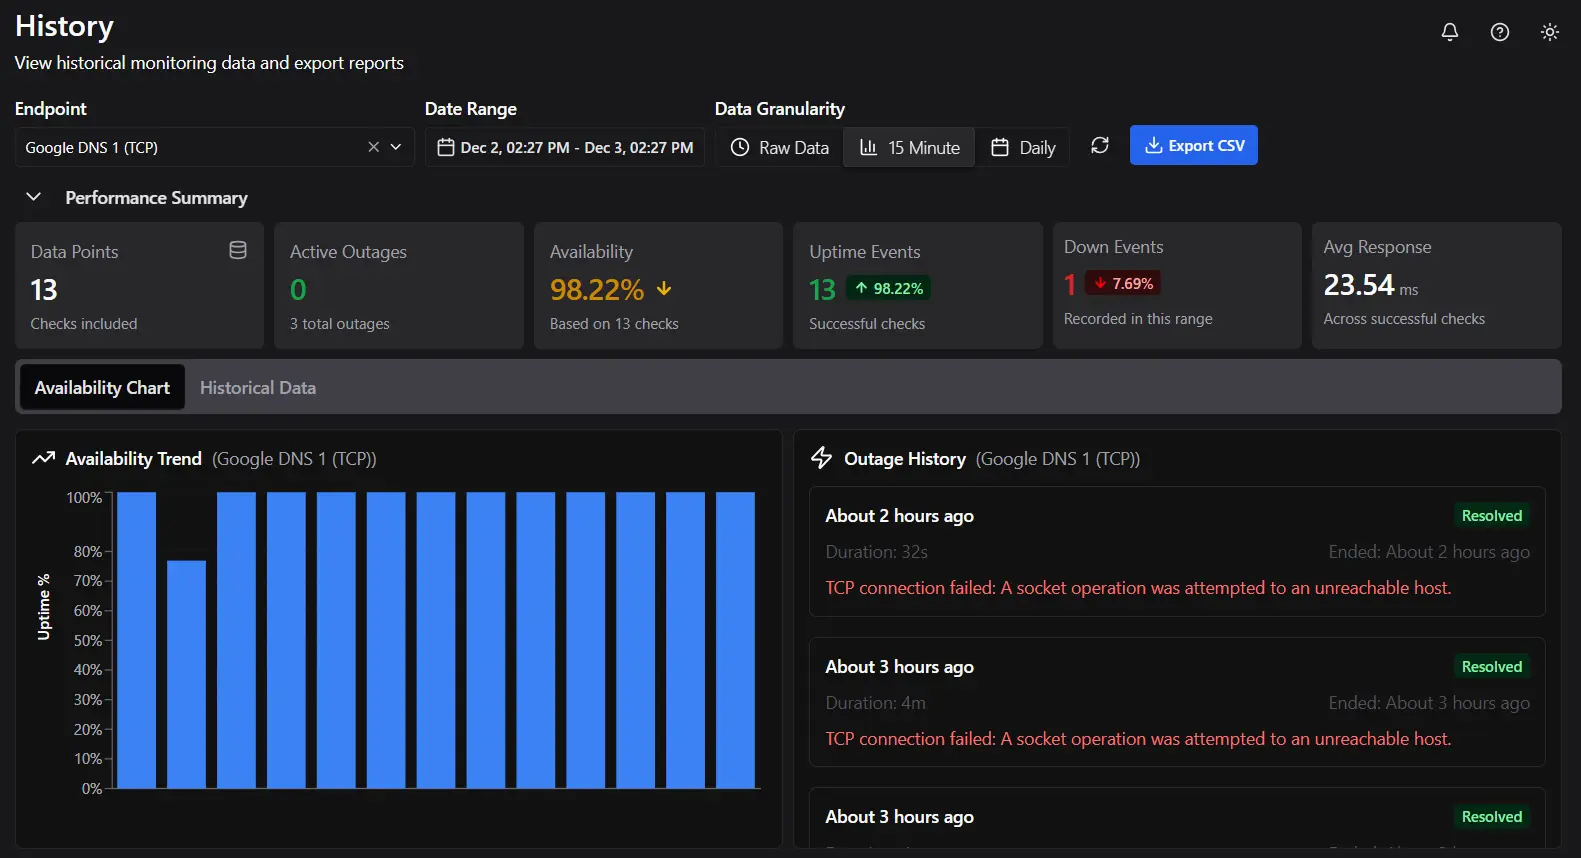Select 15 Minute granularity
Screen dimensions: 1581x858
[909, 147]
